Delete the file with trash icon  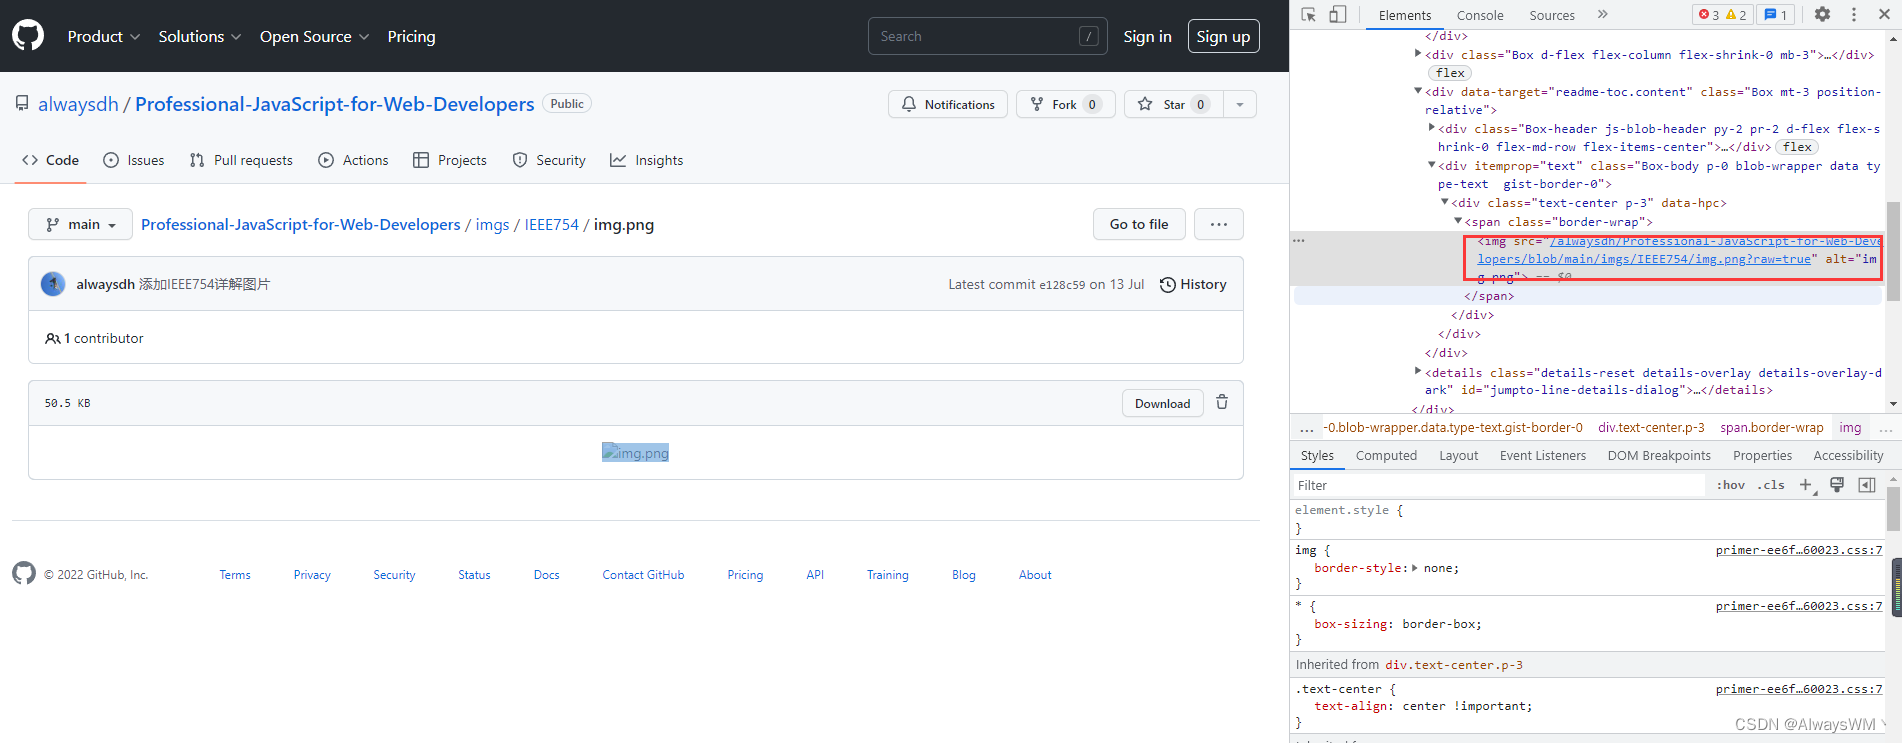(1222, 402)
